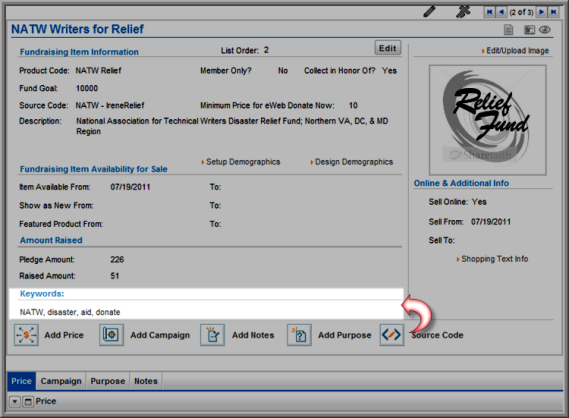Click the record counter '(2 of 3)'
The height and width of the screenshot is (418, 569).
point(521,12)
